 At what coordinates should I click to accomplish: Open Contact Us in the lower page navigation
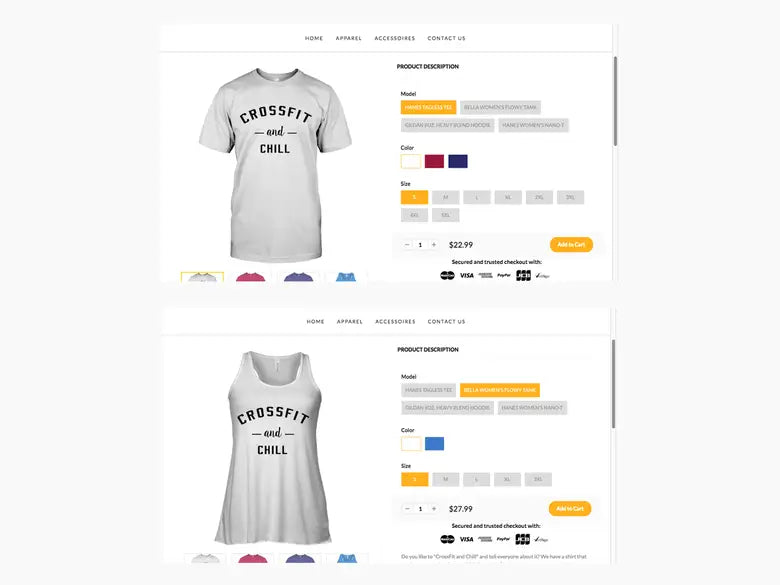coord(447,322)
